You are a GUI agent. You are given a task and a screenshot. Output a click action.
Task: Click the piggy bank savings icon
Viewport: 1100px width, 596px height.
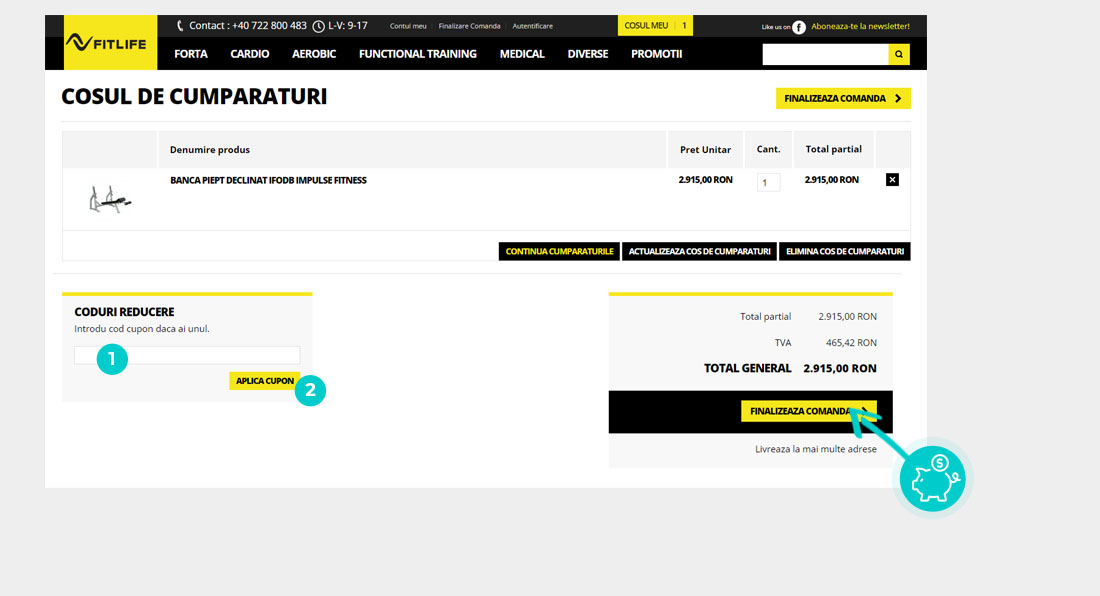(931, 480)
